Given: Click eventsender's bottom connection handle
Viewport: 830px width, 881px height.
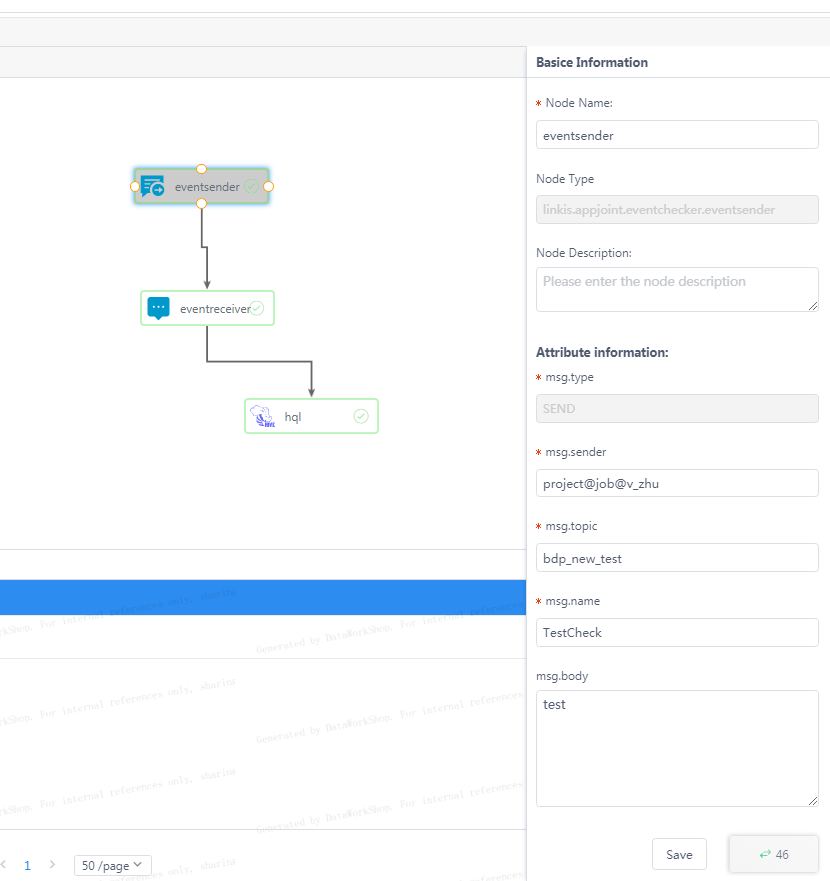Looking at the screenshot, I should [201, 203].
